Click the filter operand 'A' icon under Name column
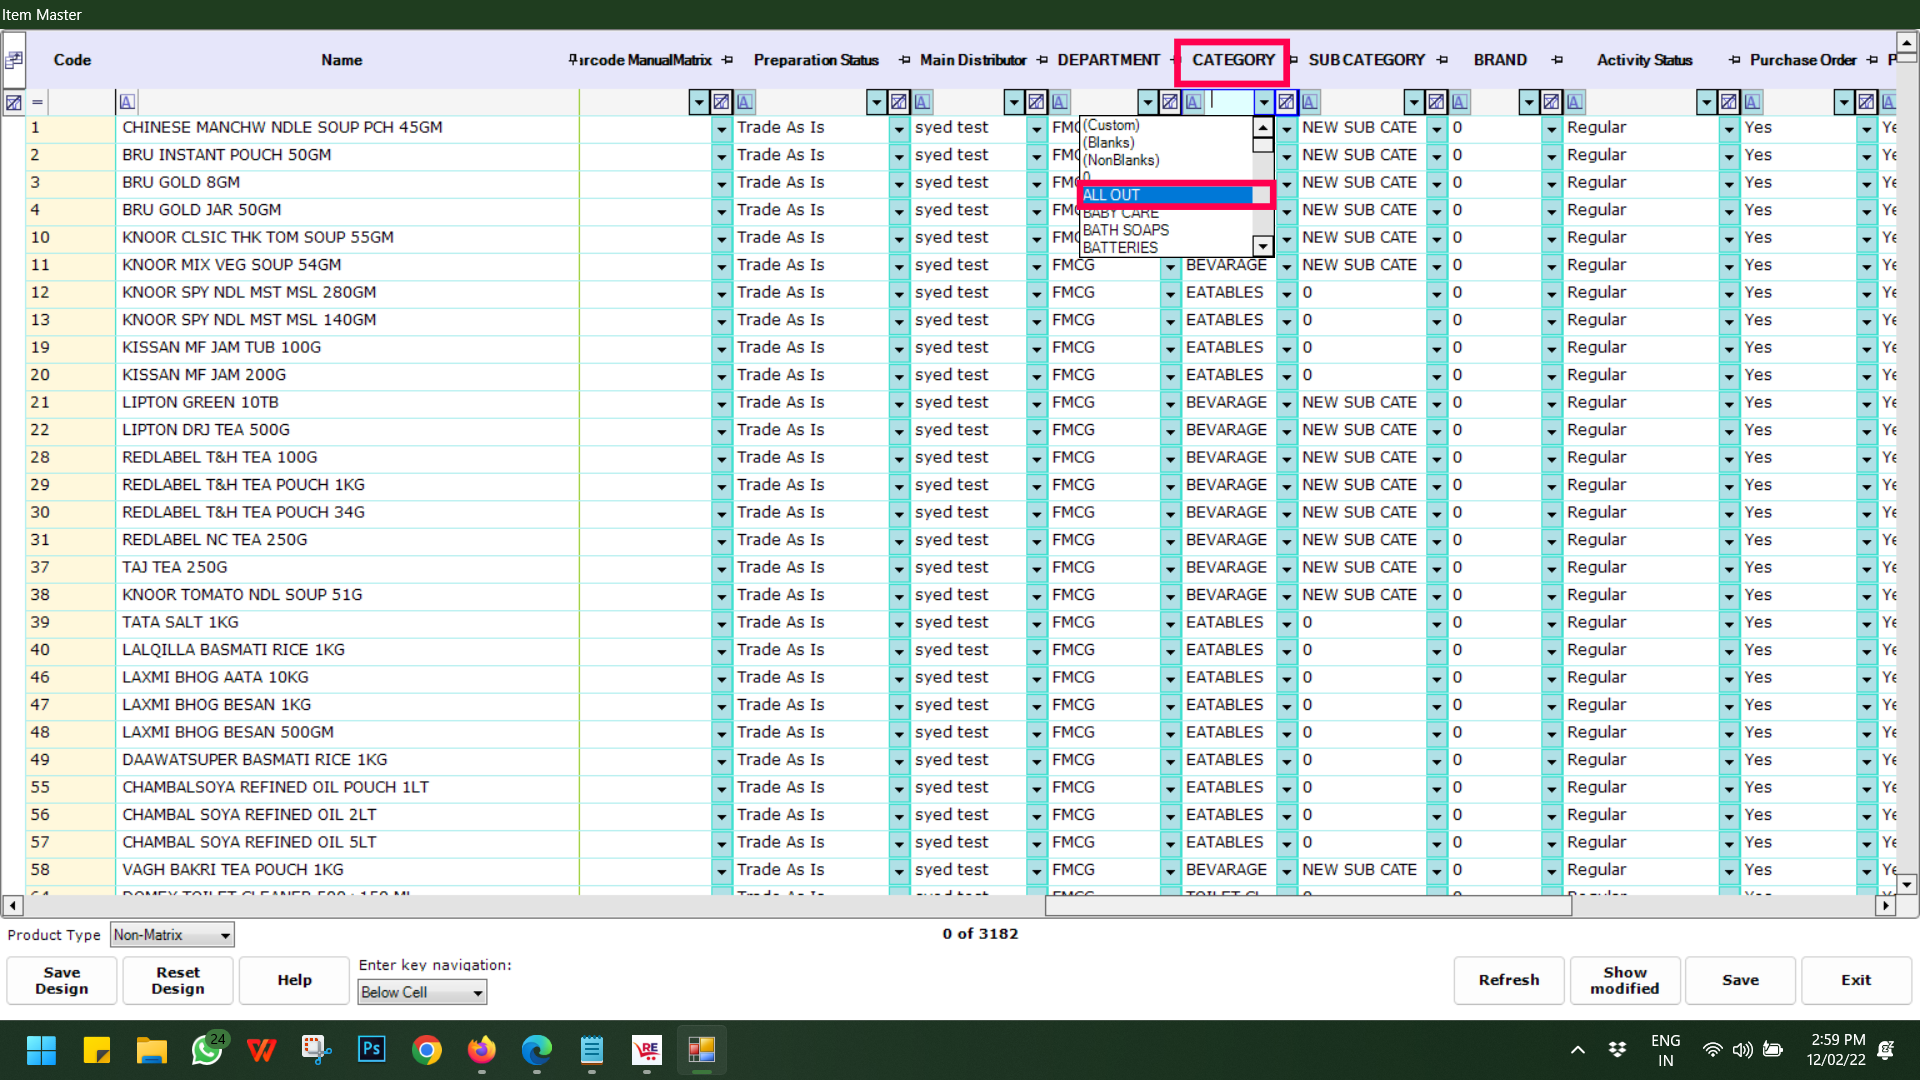Screen dimensions: 1920x1080 [x=127, y=102]
